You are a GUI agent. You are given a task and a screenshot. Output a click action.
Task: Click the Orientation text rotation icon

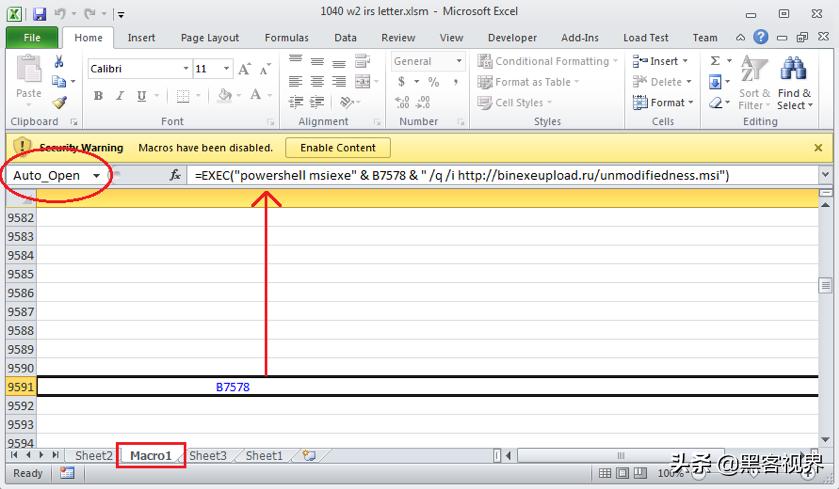point(347,102)
